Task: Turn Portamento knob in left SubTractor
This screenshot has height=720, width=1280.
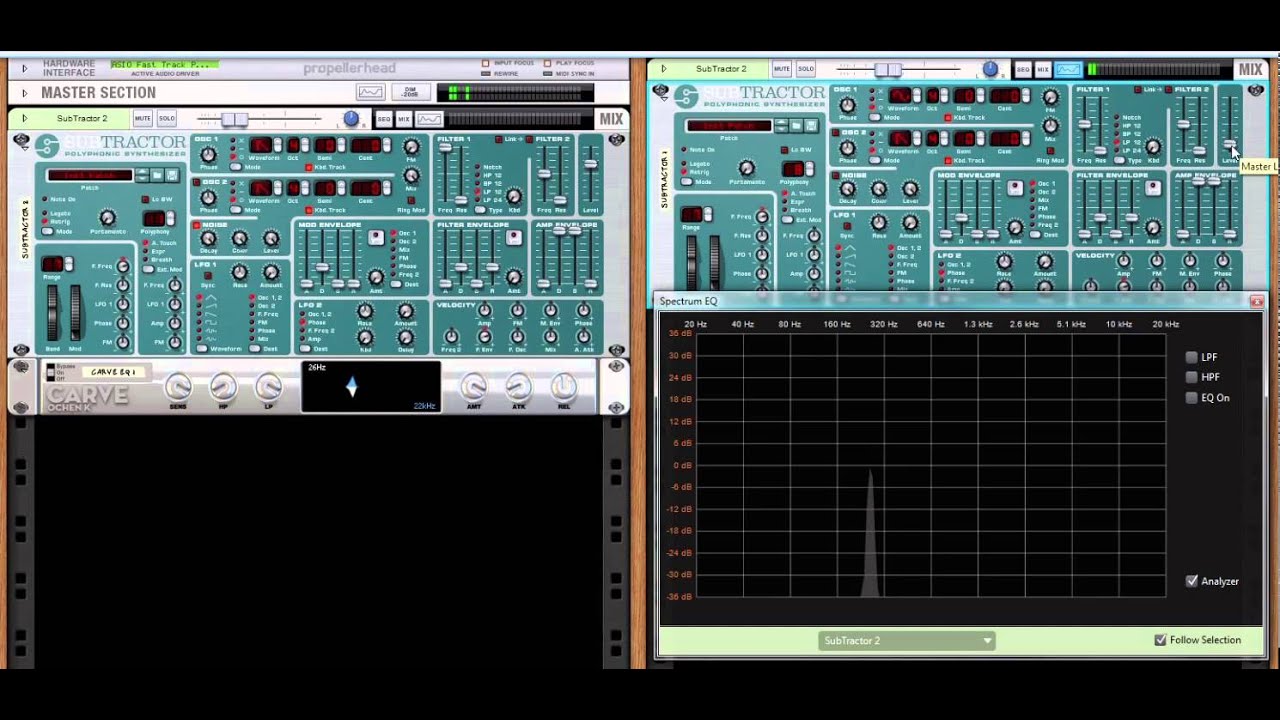Action: coord(107,218)
